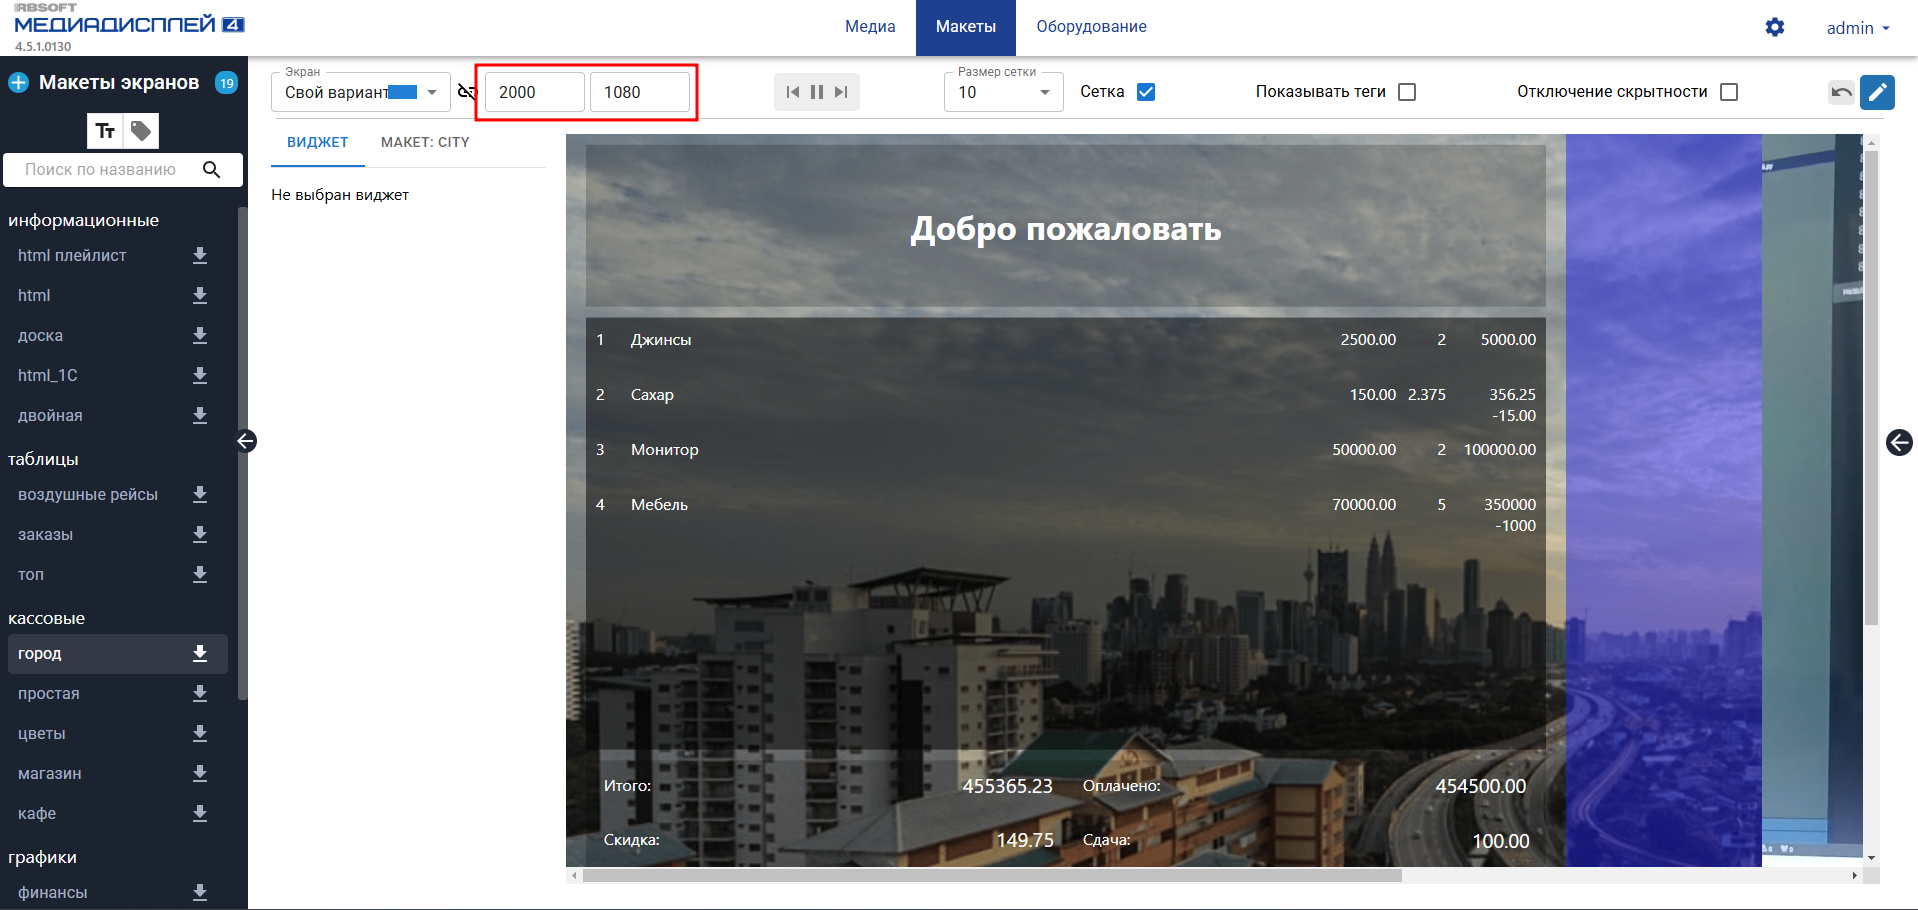
Task: Add a new screen layout with plus icon
Action: (18, 83)
